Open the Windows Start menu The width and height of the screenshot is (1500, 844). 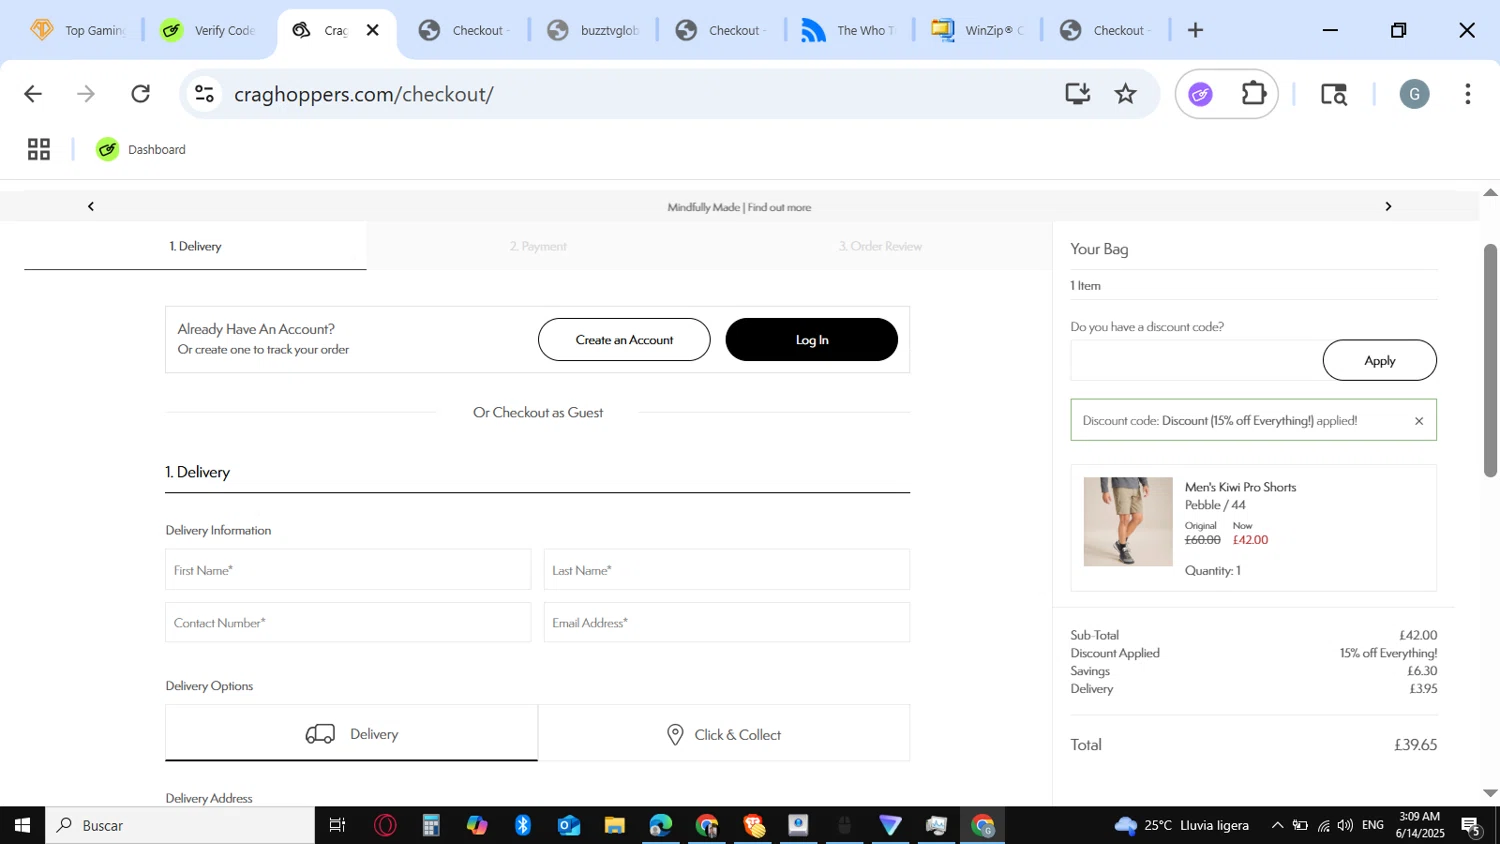coord(22,825)
